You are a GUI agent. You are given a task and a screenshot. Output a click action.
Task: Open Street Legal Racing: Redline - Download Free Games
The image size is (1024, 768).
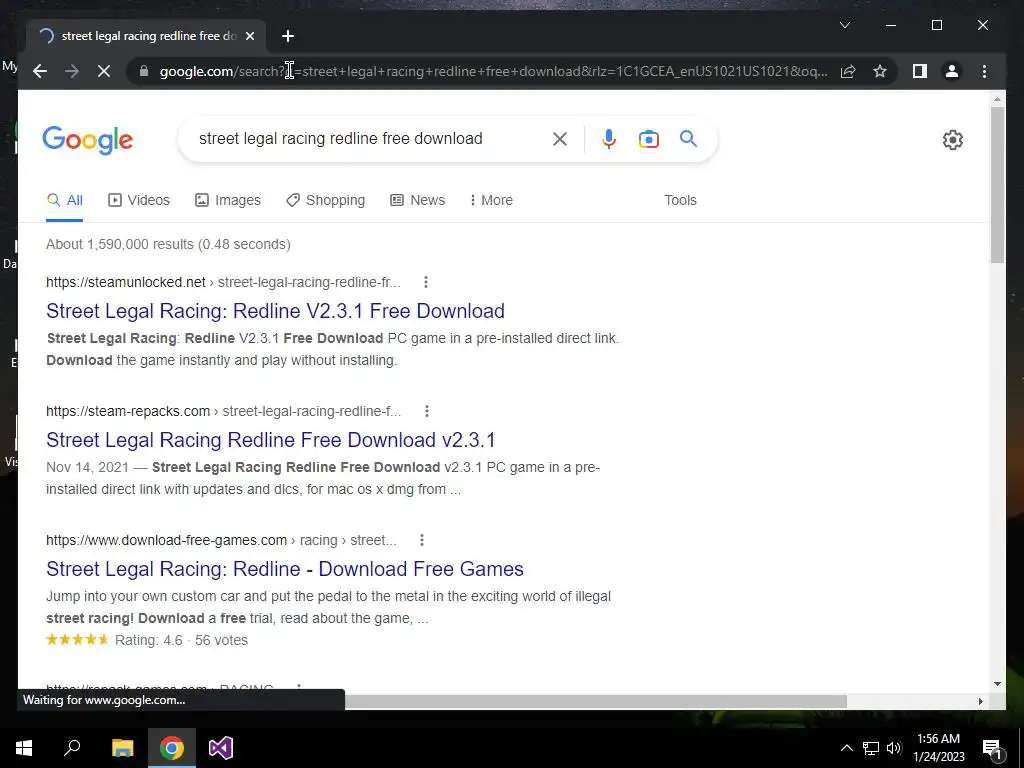click(x=285, y=569)
